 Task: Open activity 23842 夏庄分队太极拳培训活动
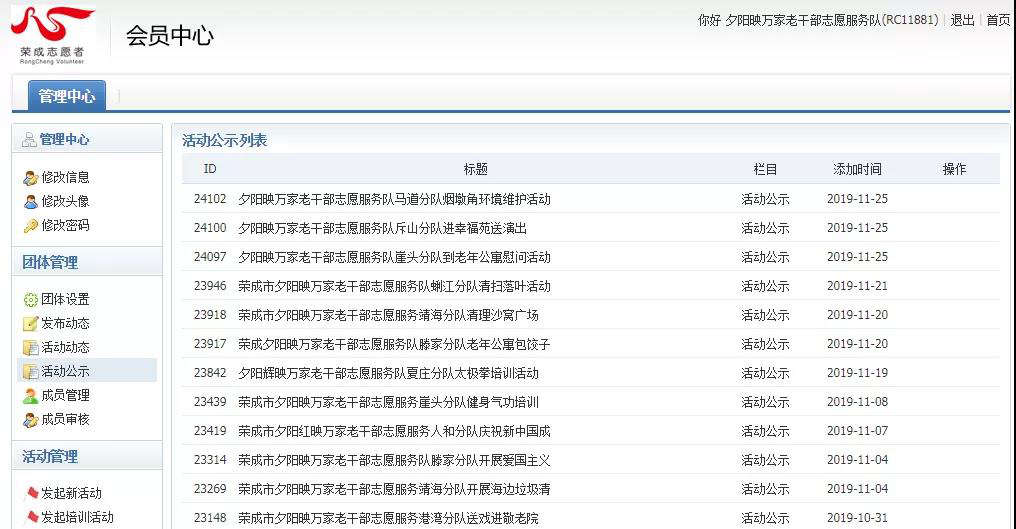click(388, 373)
